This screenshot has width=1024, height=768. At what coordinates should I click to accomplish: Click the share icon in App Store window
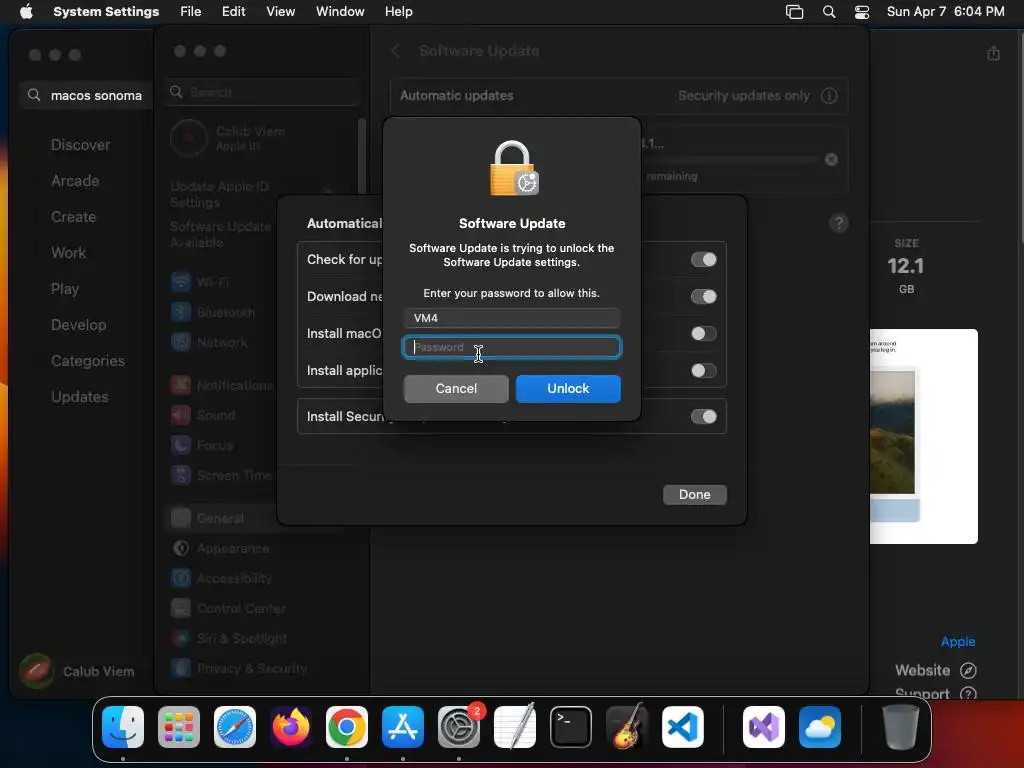[993, 53]
